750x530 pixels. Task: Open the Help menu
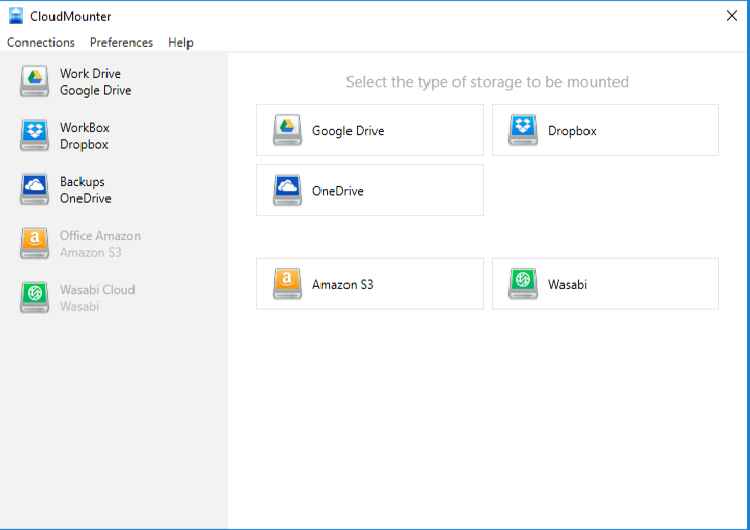tap(181, 42)
